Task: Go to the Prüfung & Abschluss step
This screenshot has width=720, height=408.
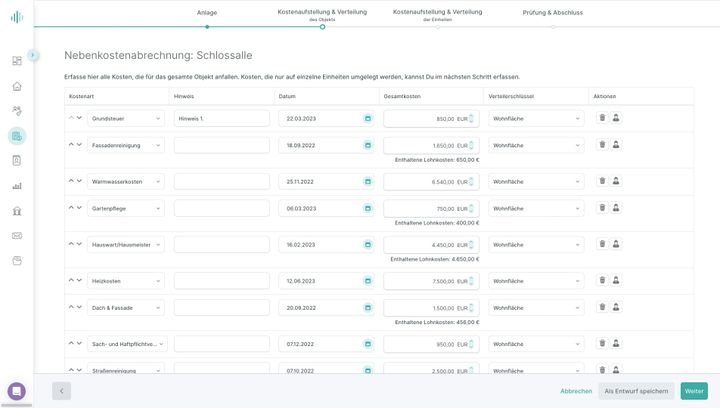Action: click(x=552, y=13)
